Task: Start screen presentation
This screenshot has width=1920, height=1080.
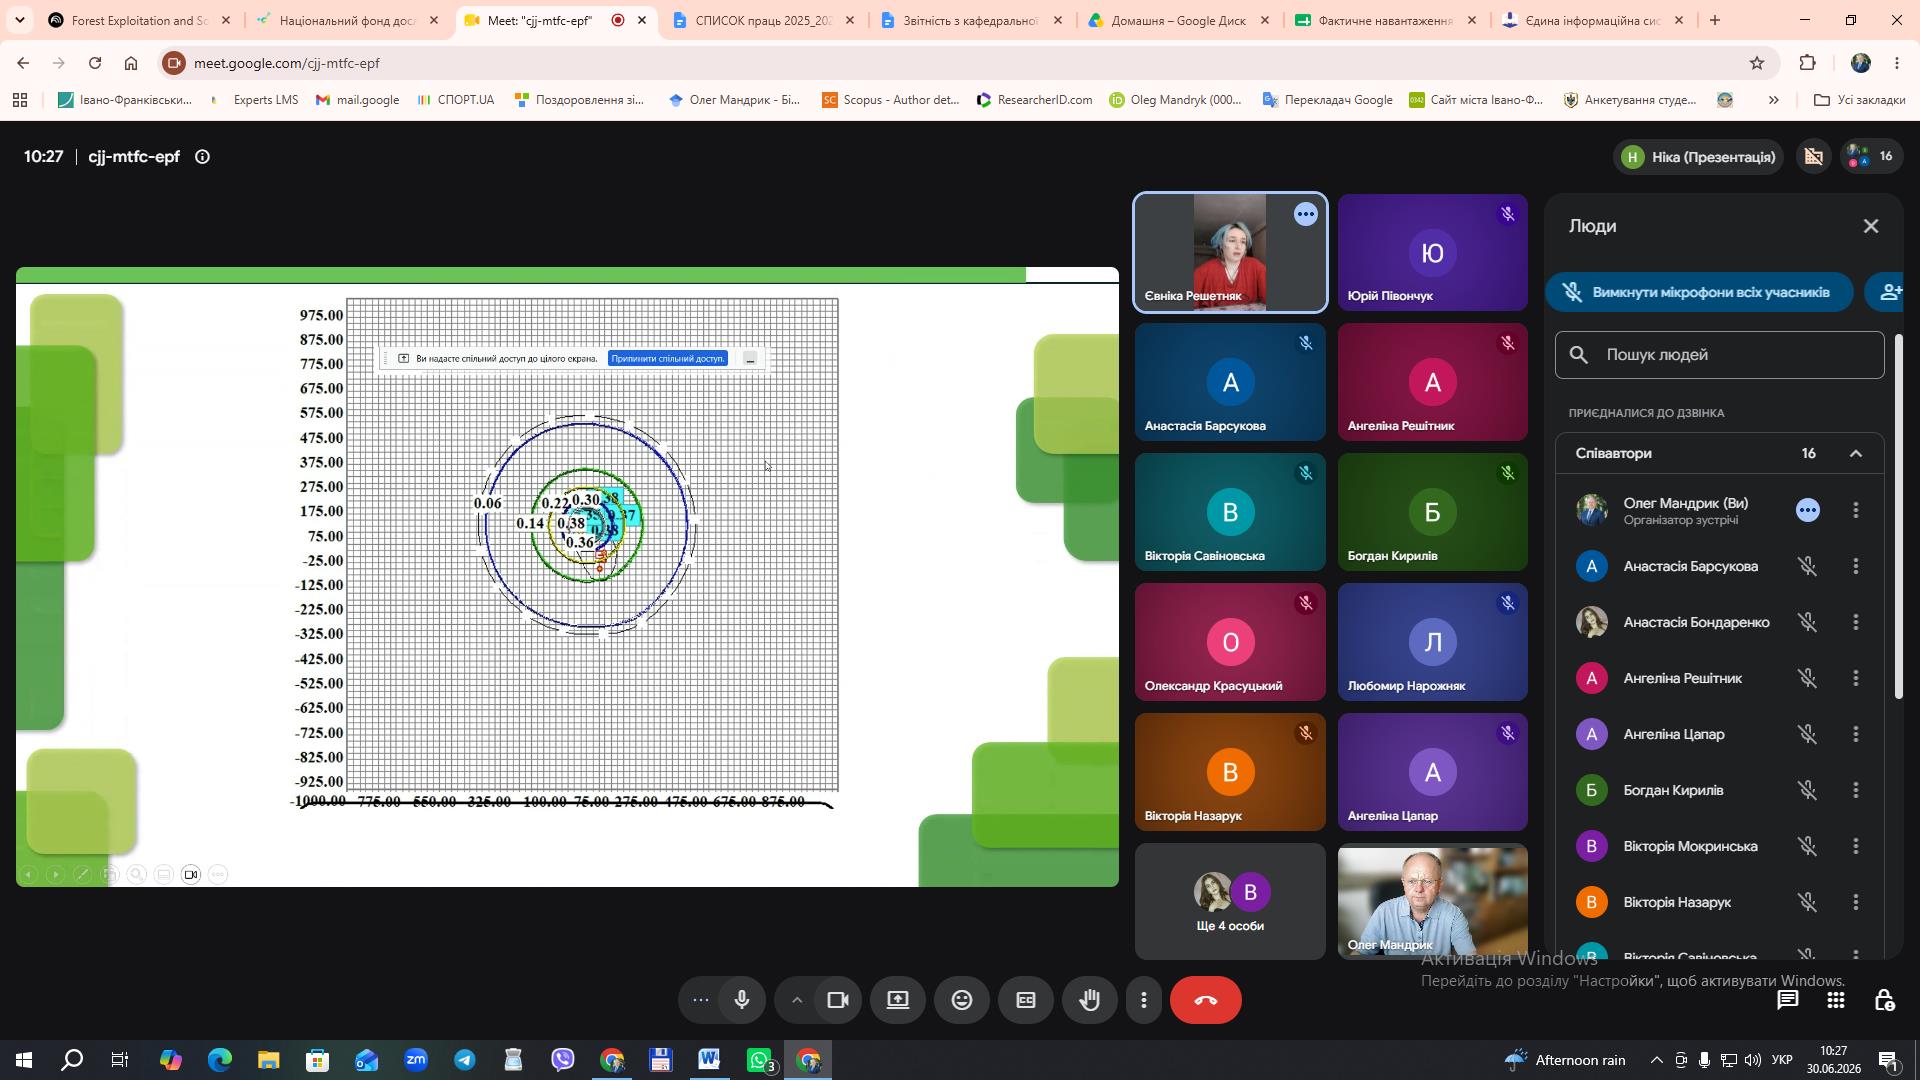Action: click(x=898, y=1000)
